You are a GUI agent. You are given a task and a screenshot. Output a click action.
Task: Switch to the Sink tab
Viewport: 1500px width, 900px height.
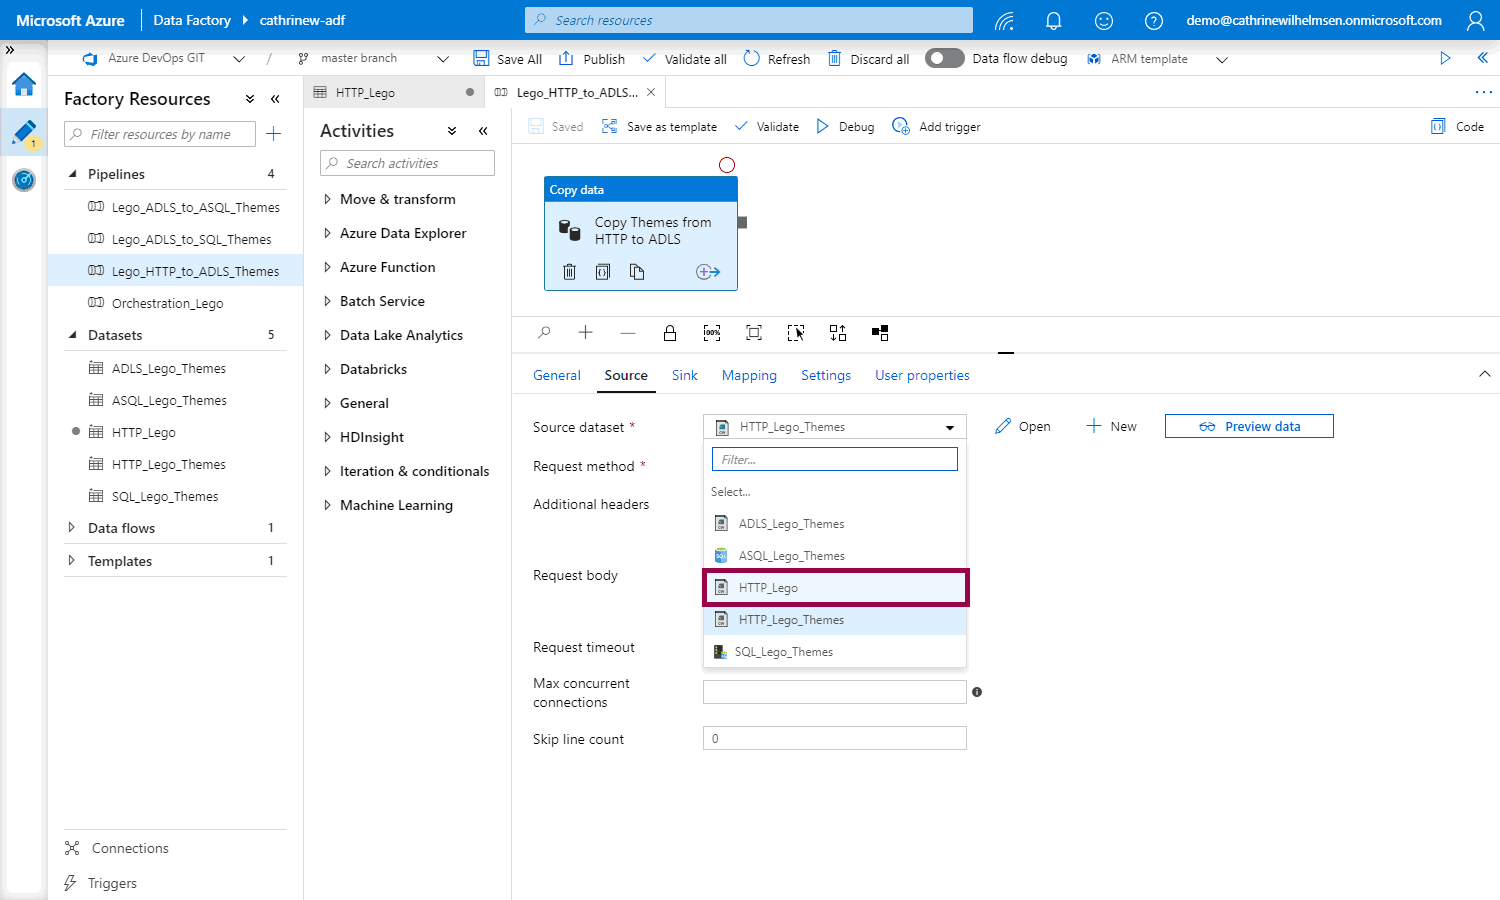click(684, 375)
